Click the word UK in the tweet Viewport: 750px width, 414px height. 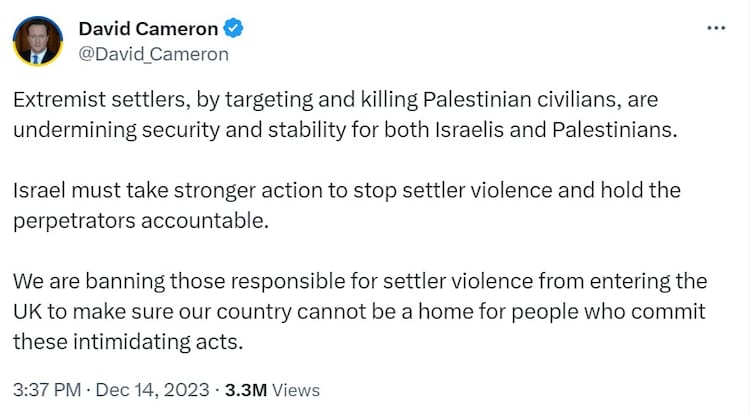(28, 311)
